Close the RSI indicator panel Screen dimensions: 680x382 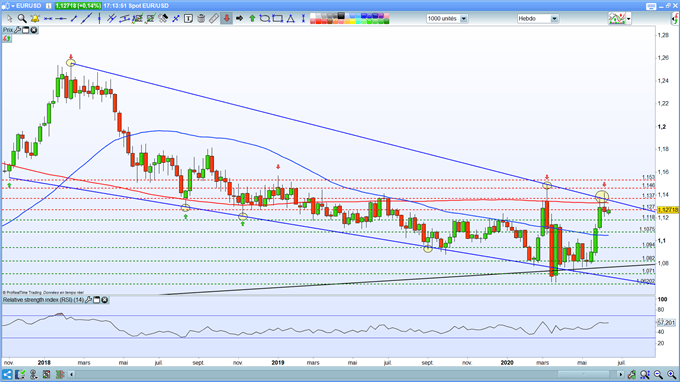(105, 300)
